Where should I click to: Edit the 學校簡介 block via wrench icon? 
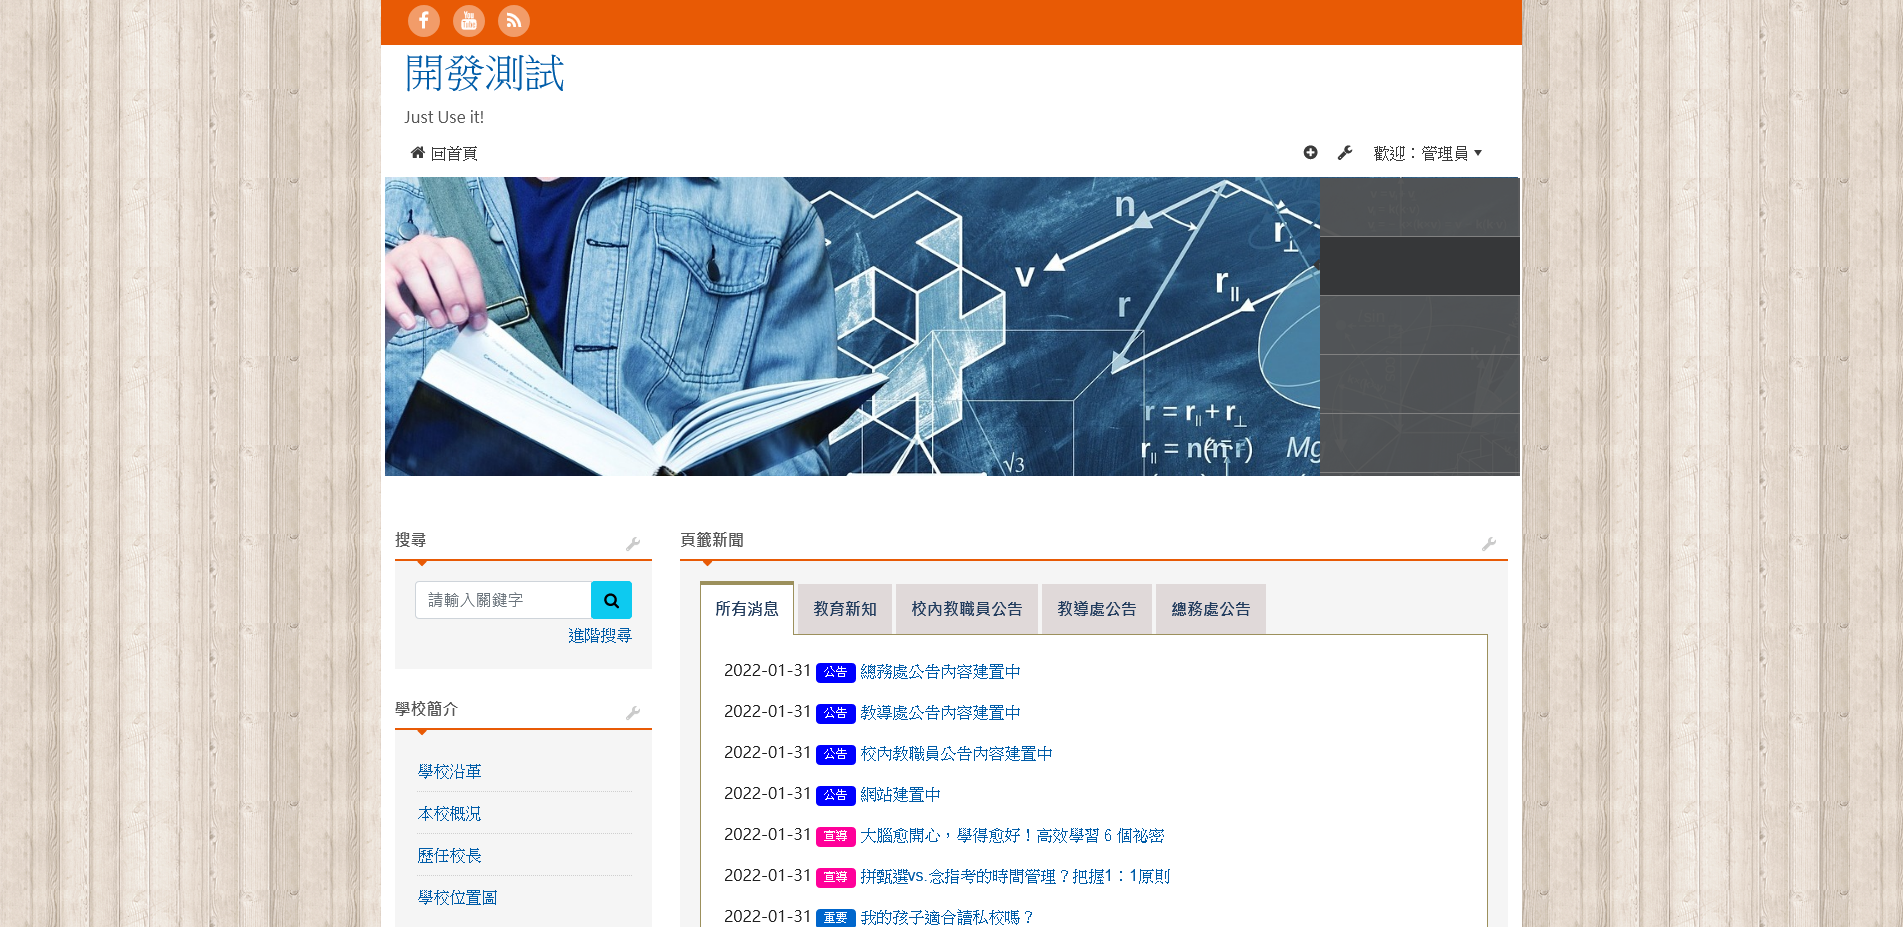[x=633, y=713]
